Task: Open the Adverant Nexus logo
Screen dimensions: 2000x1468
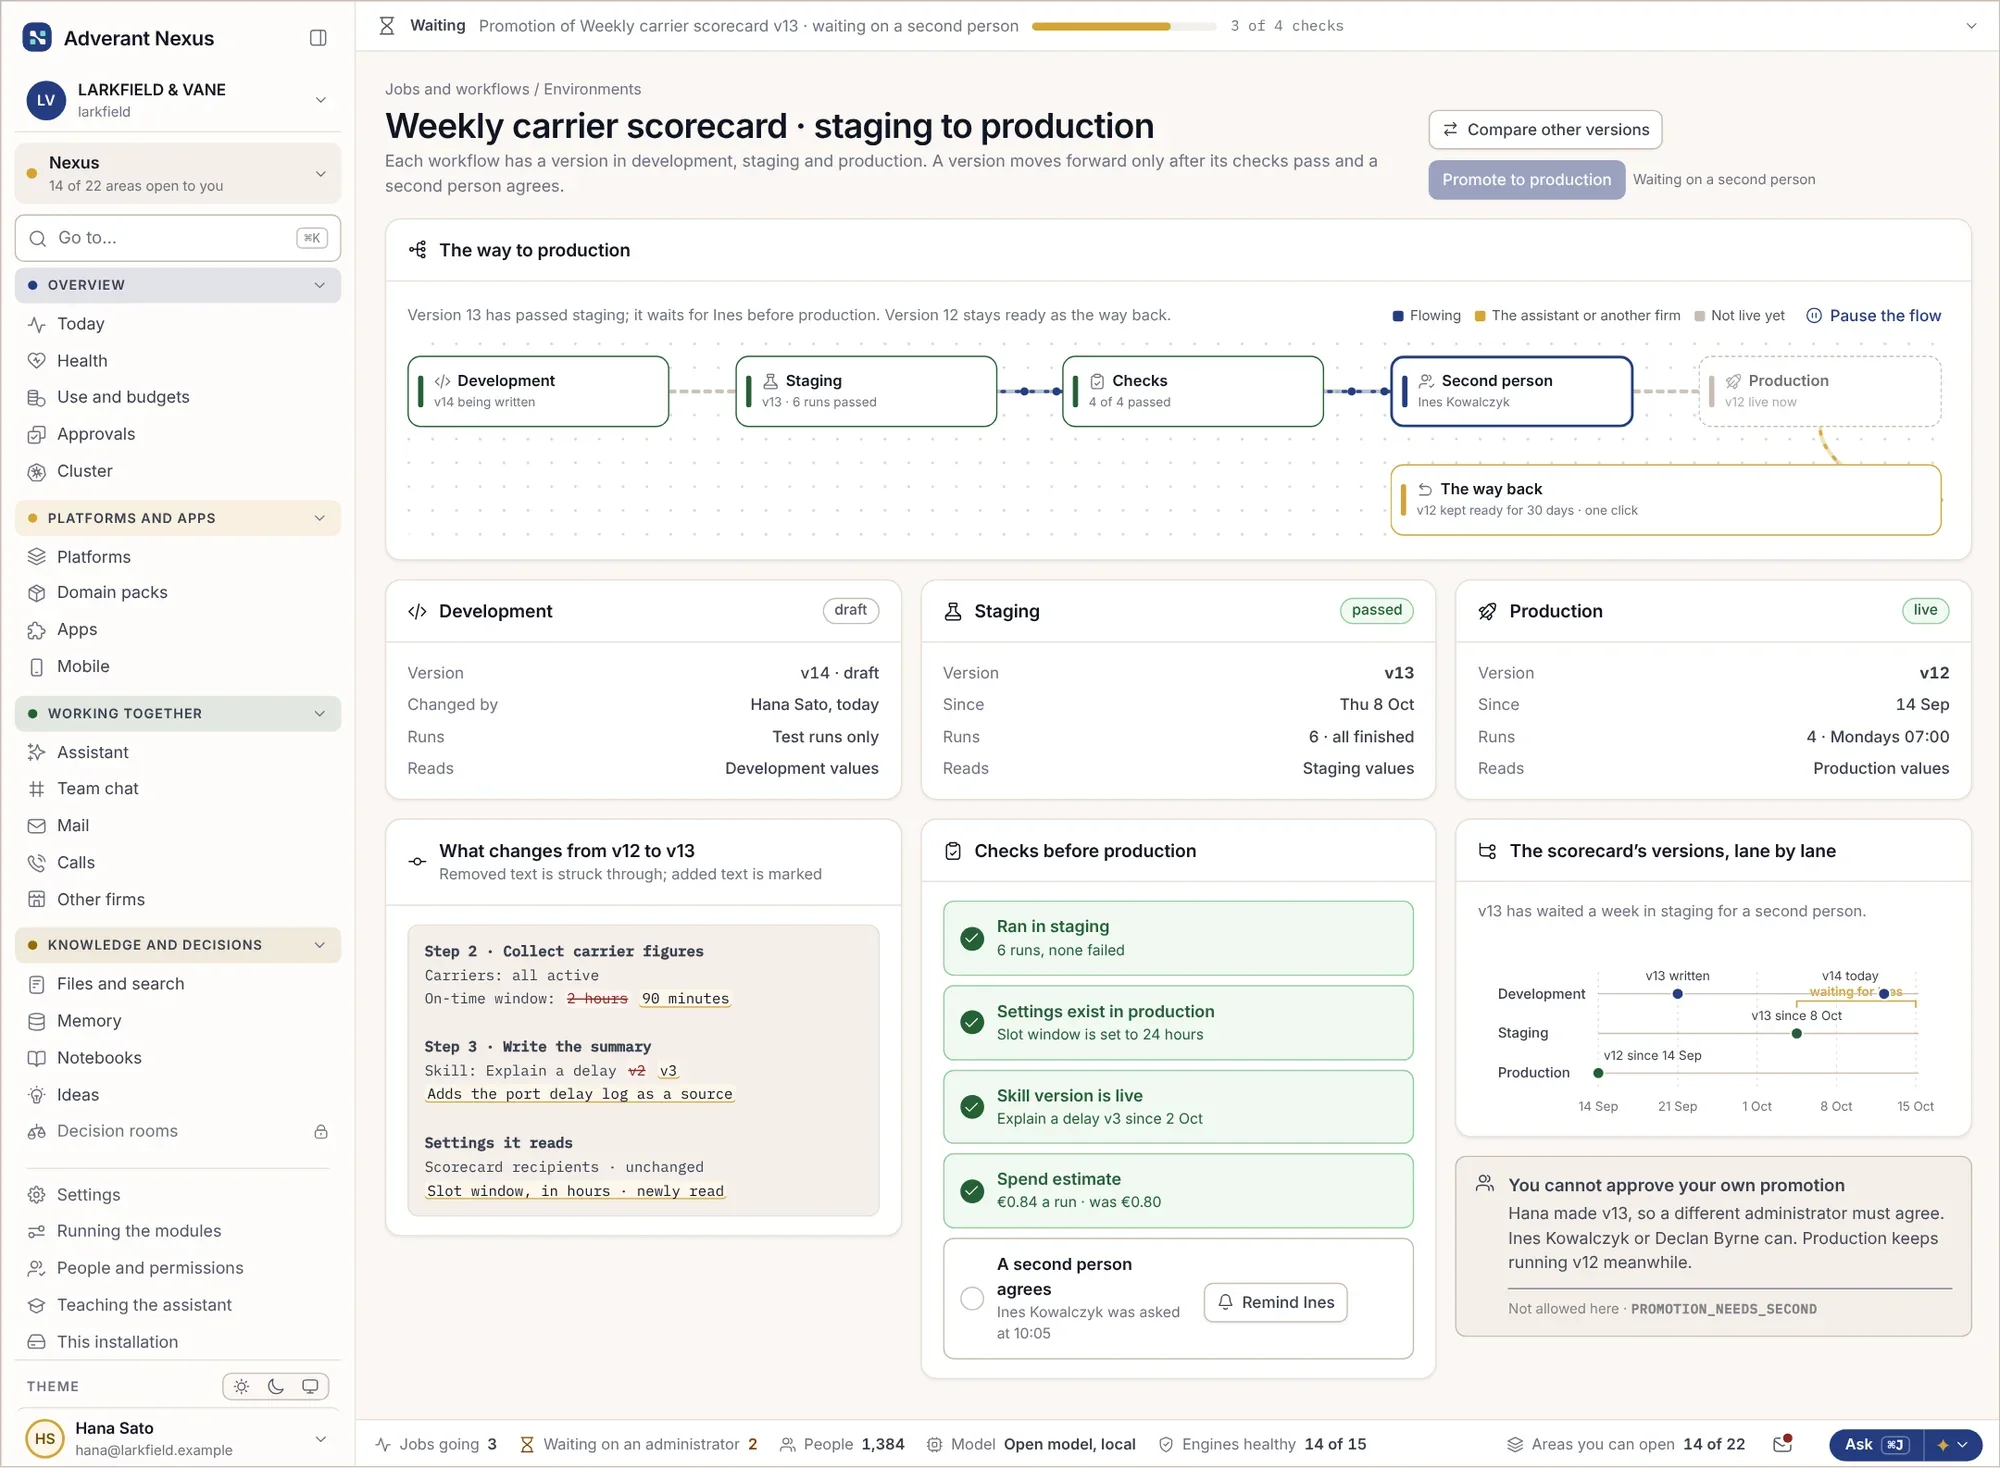Action: tap(37, 38)
